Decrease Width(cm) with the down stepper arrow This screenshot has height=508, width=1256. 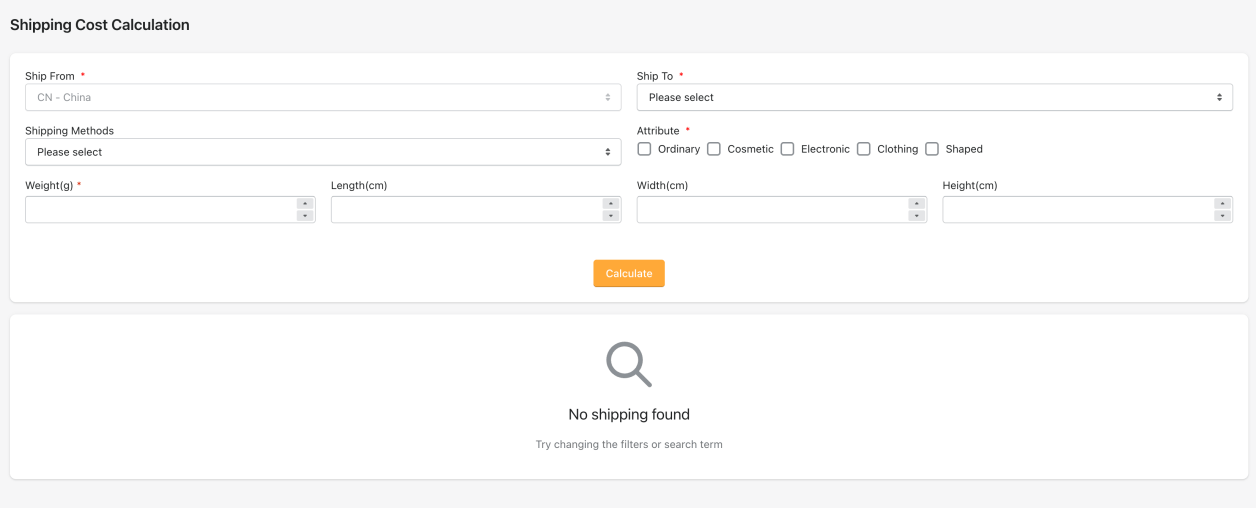click(x=917, y=215)
